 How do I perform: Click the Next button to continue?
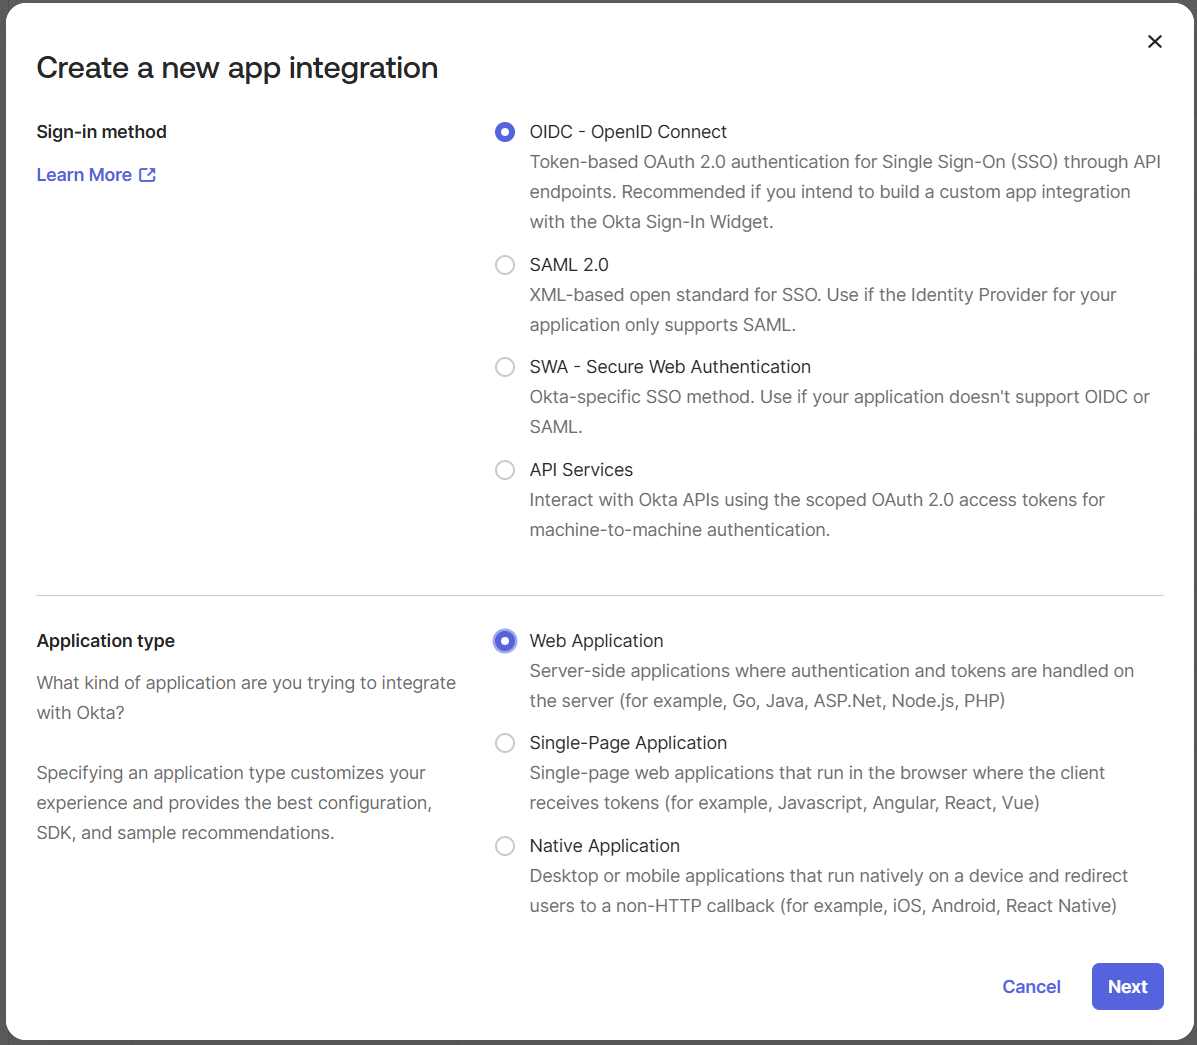(1127, 986)
